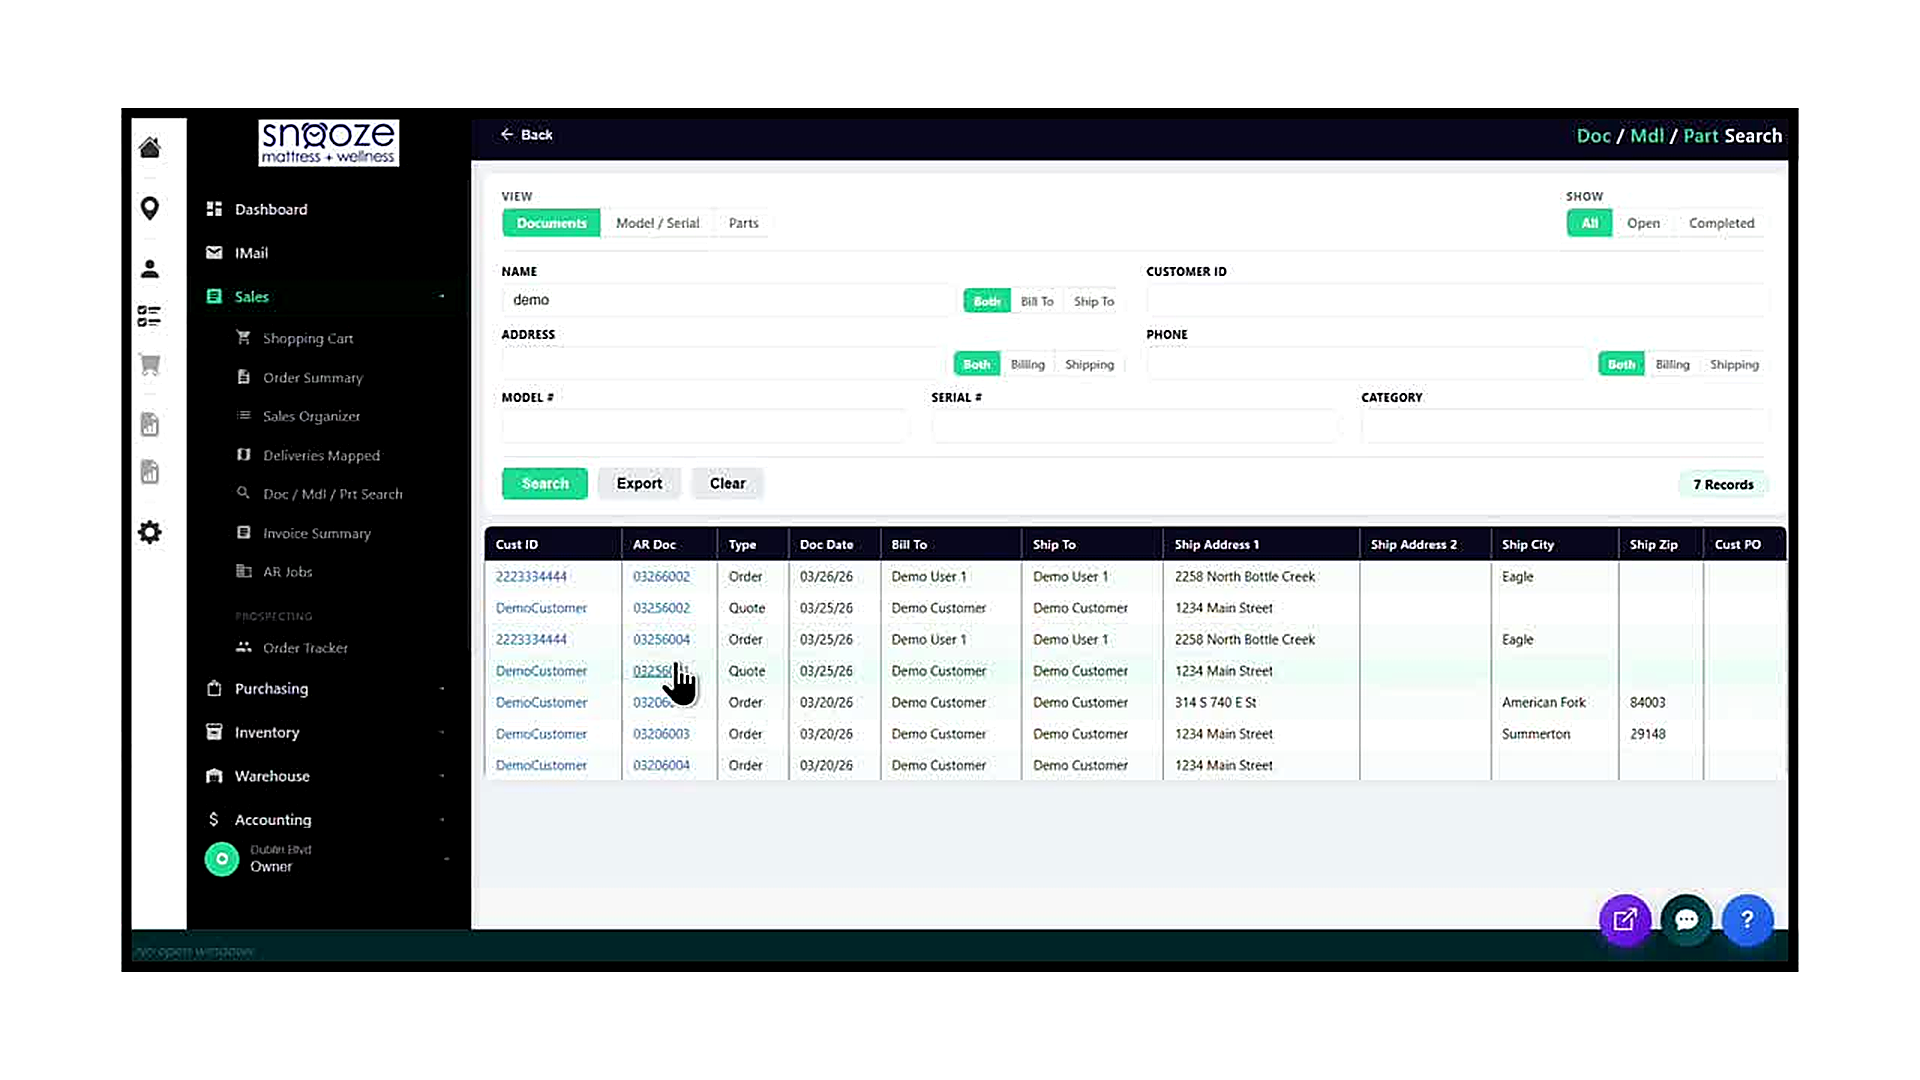Image resolution: width=1920 pixels, height=1080 pixels.
Task: Click the Snooze mattress logo
Action: (x=329, y=143)
